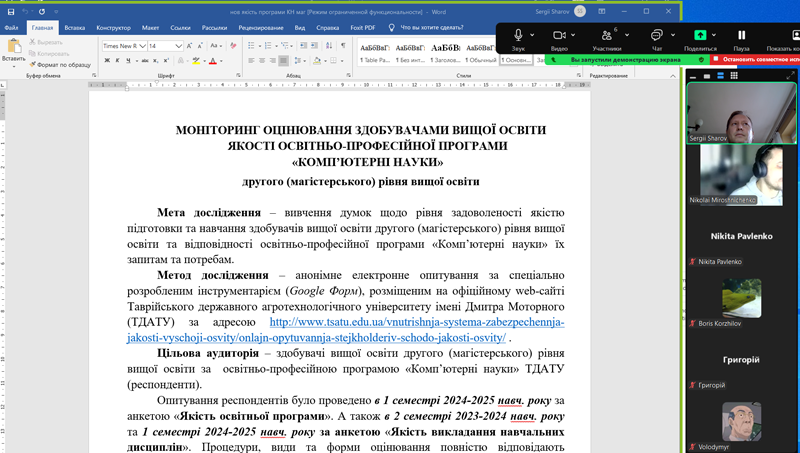Viewport: 800px width, 453px height.
Task: Mute microphone in Zoom toolbar
Action: pyautogui.click(x=517, y=36)
